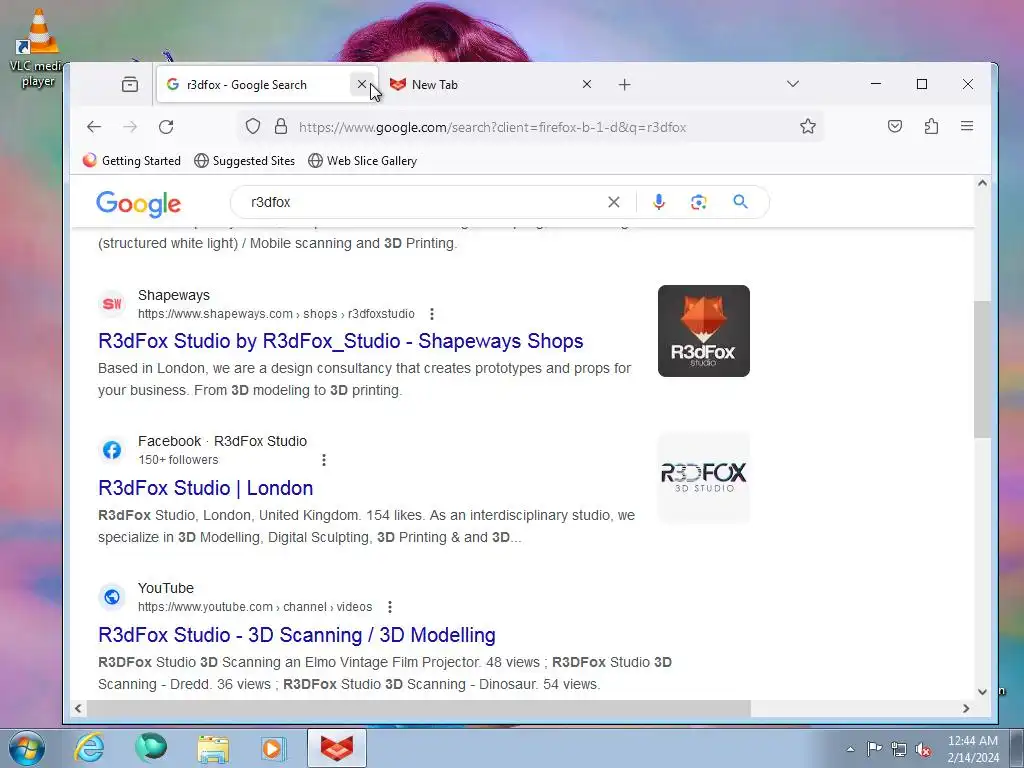Click the YouTube channel videos URL text
Image resolution: width=1024 pixels, height=768 pixels.
(x=255, y=607)
